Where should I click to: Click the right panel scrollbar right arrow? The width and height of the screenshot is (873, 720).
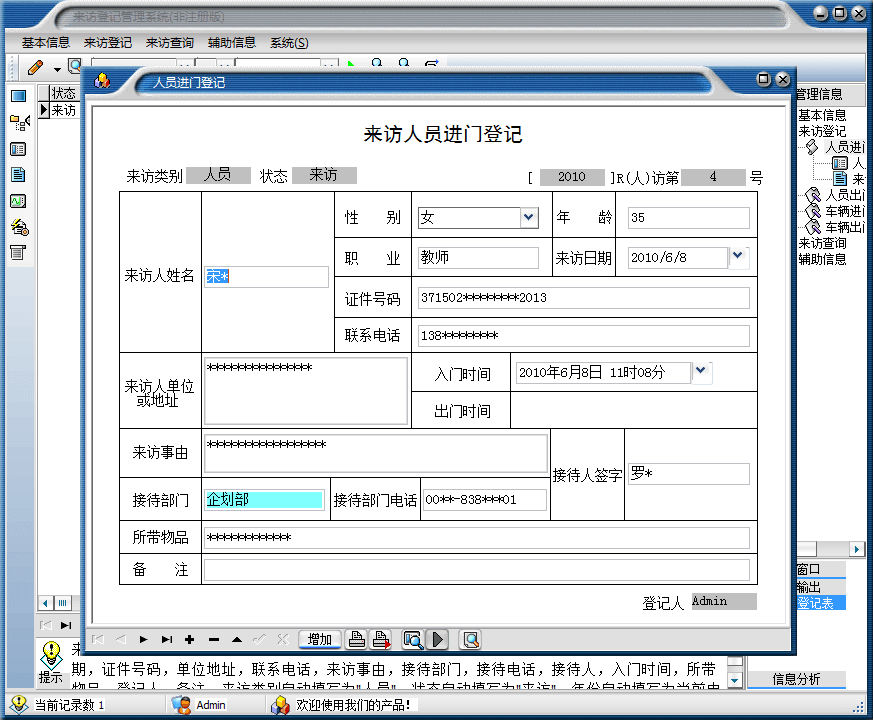tap(857, 549)
